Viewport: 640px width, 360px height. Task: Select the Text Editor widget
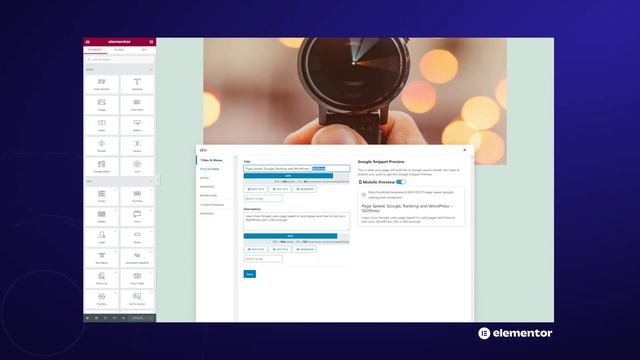coord(137,105)
